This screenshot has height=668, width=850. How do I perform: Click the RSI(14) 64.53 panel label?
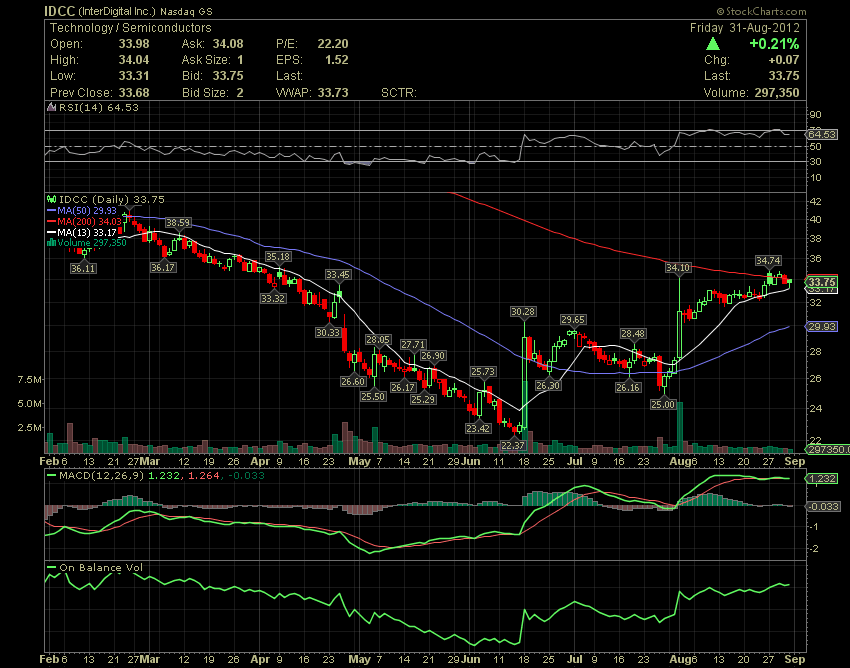[x=99, y=107]
